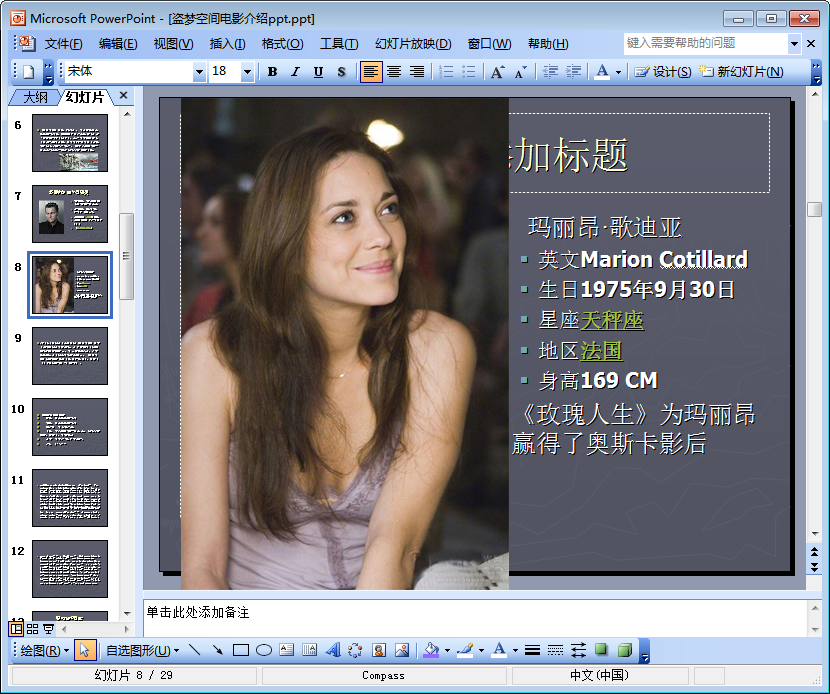
Task: Open the font size dropdown
Action: tap(248, 72)
